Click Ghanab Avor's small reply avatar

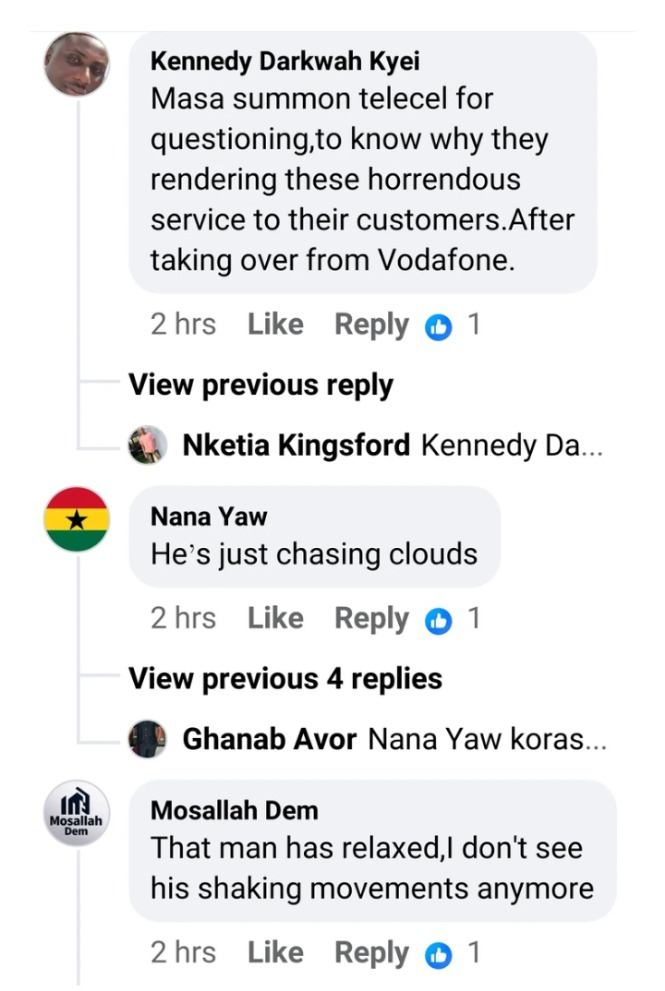pos(148,739)
